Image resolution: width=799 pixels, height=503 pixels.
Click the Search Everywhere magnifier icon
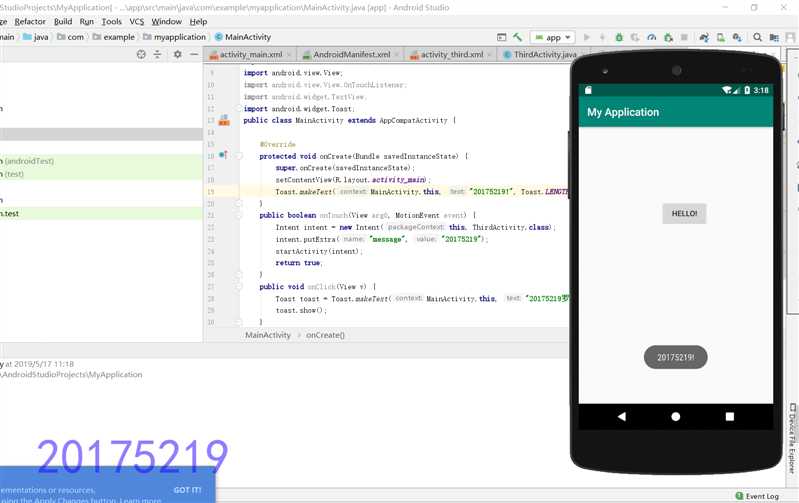coord(758,37)
